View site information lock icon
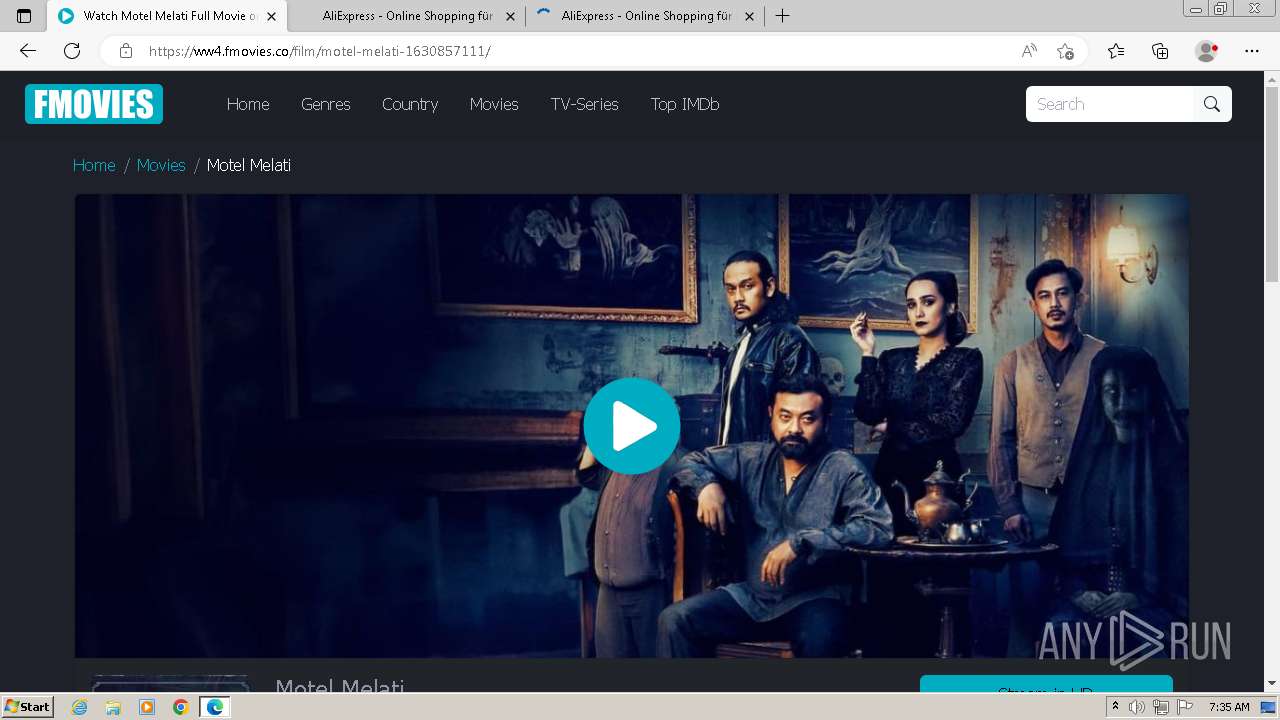 [125, 51]
